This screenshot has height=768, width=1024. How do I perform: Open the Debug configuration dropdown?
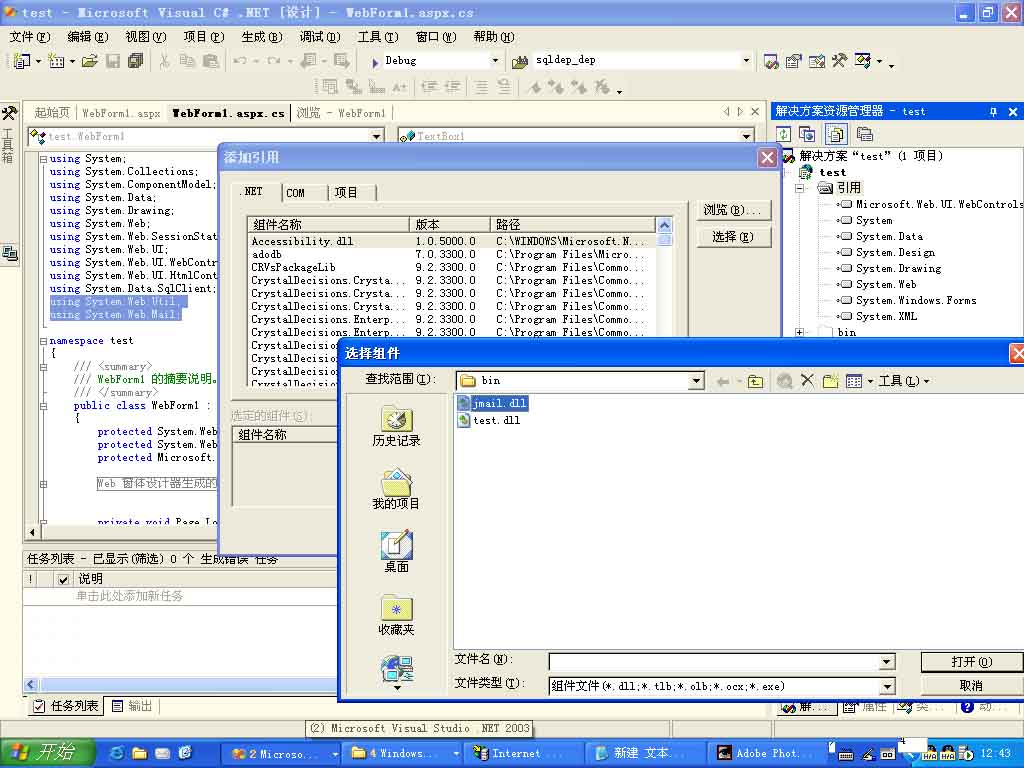click(495, 61)
